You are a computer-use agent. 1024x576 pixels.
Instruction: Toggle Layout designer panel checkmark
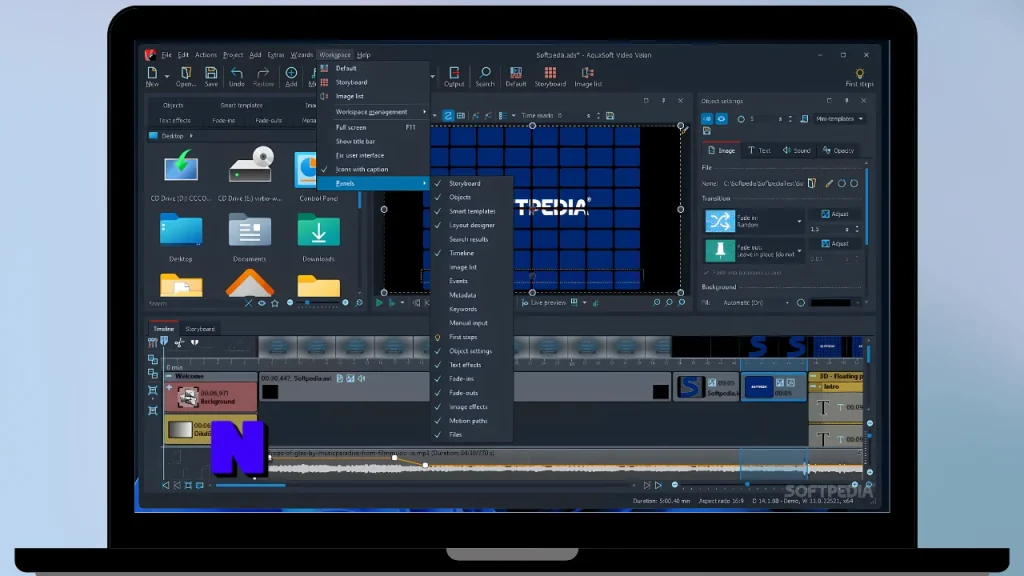click(x=438, y=225)
